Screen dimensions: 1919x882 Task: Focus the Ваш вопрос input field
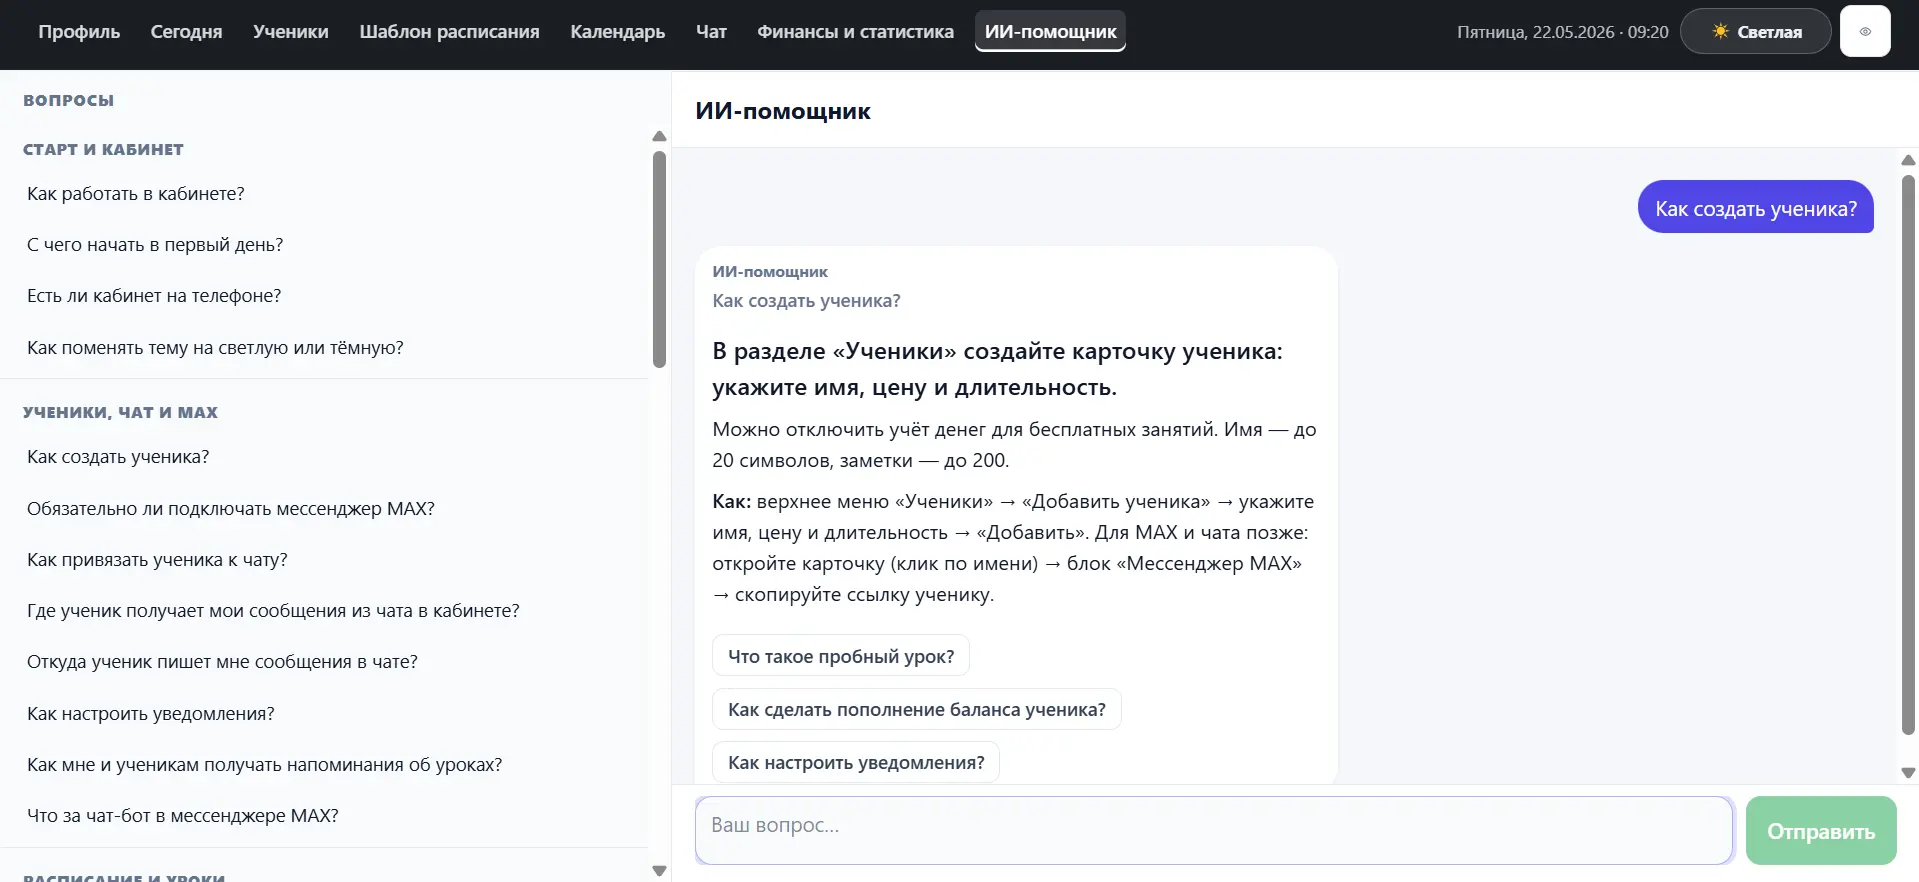tap(1214, 830)
